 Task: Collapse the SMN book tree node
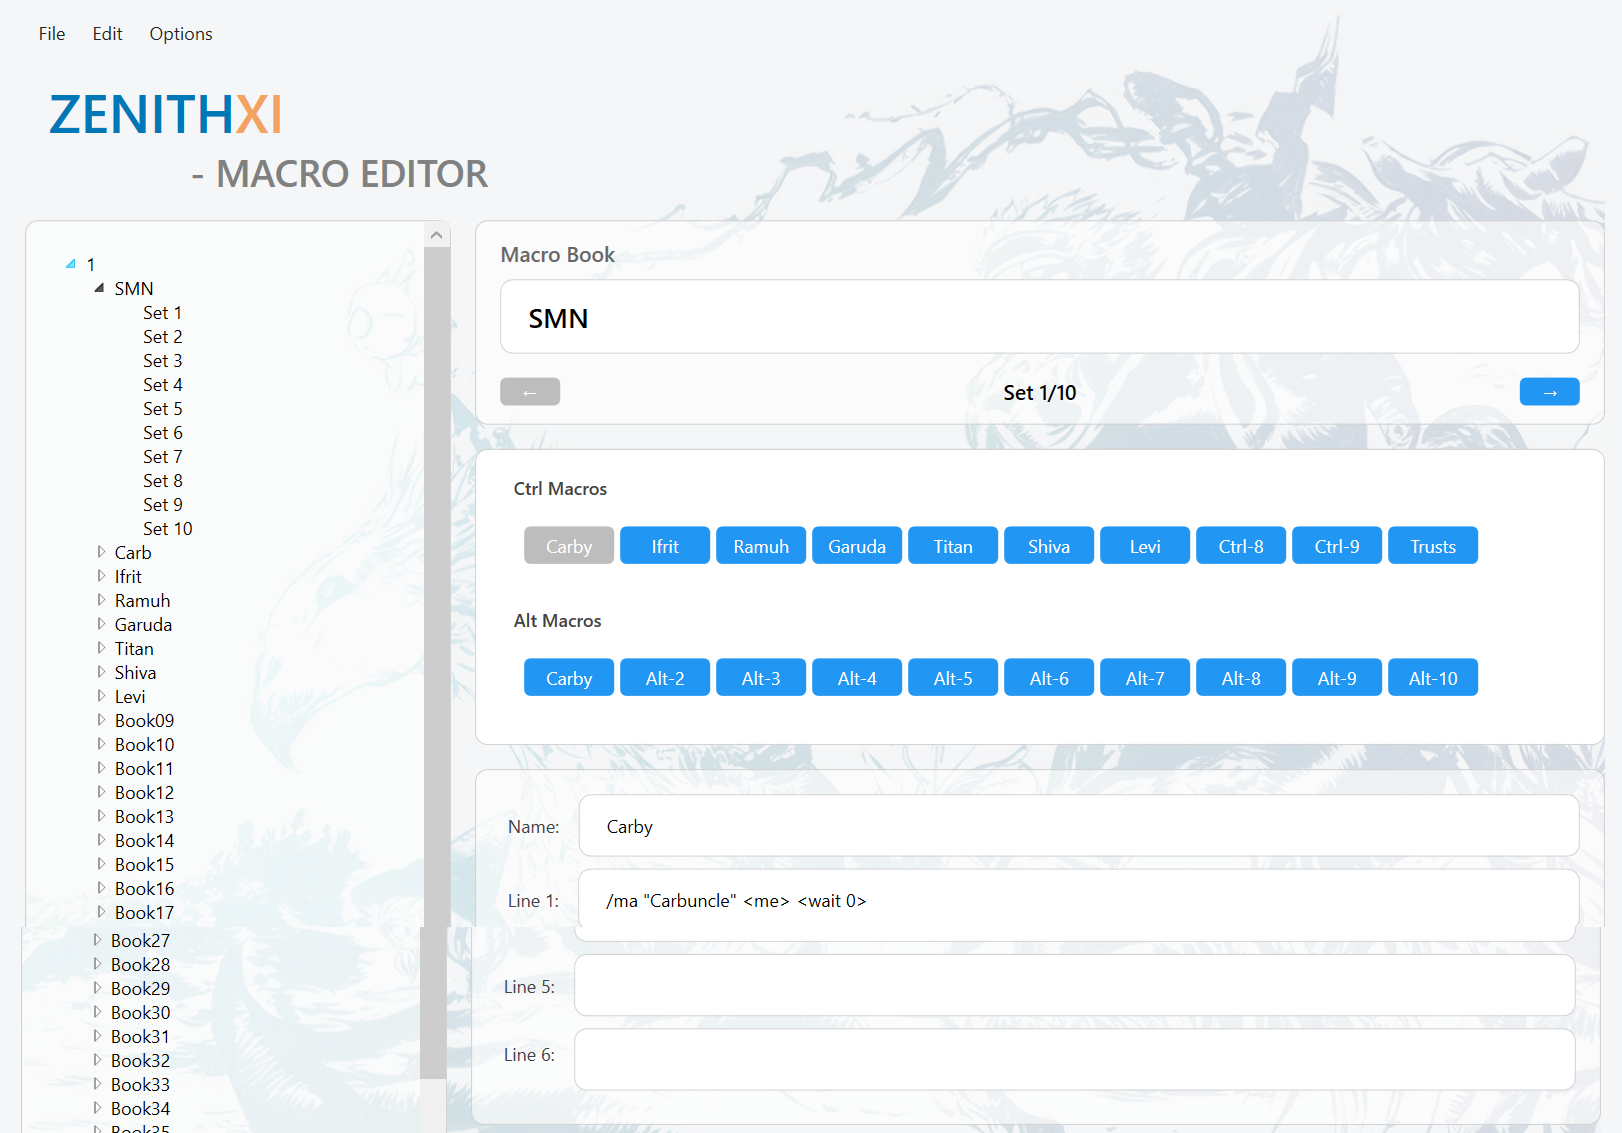[100, 288]
